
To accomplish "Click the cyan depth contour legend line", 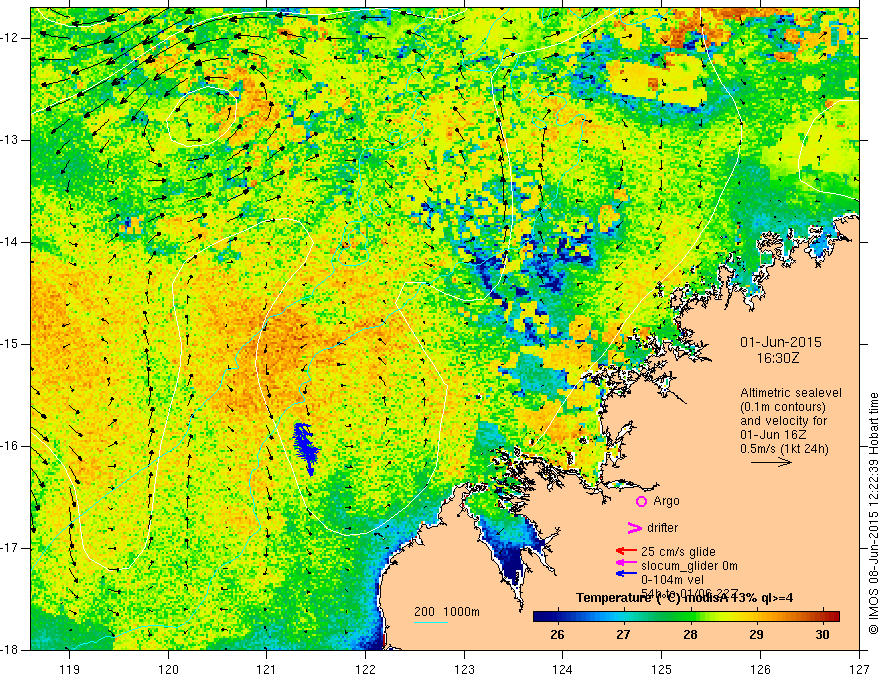I will 430,622.
